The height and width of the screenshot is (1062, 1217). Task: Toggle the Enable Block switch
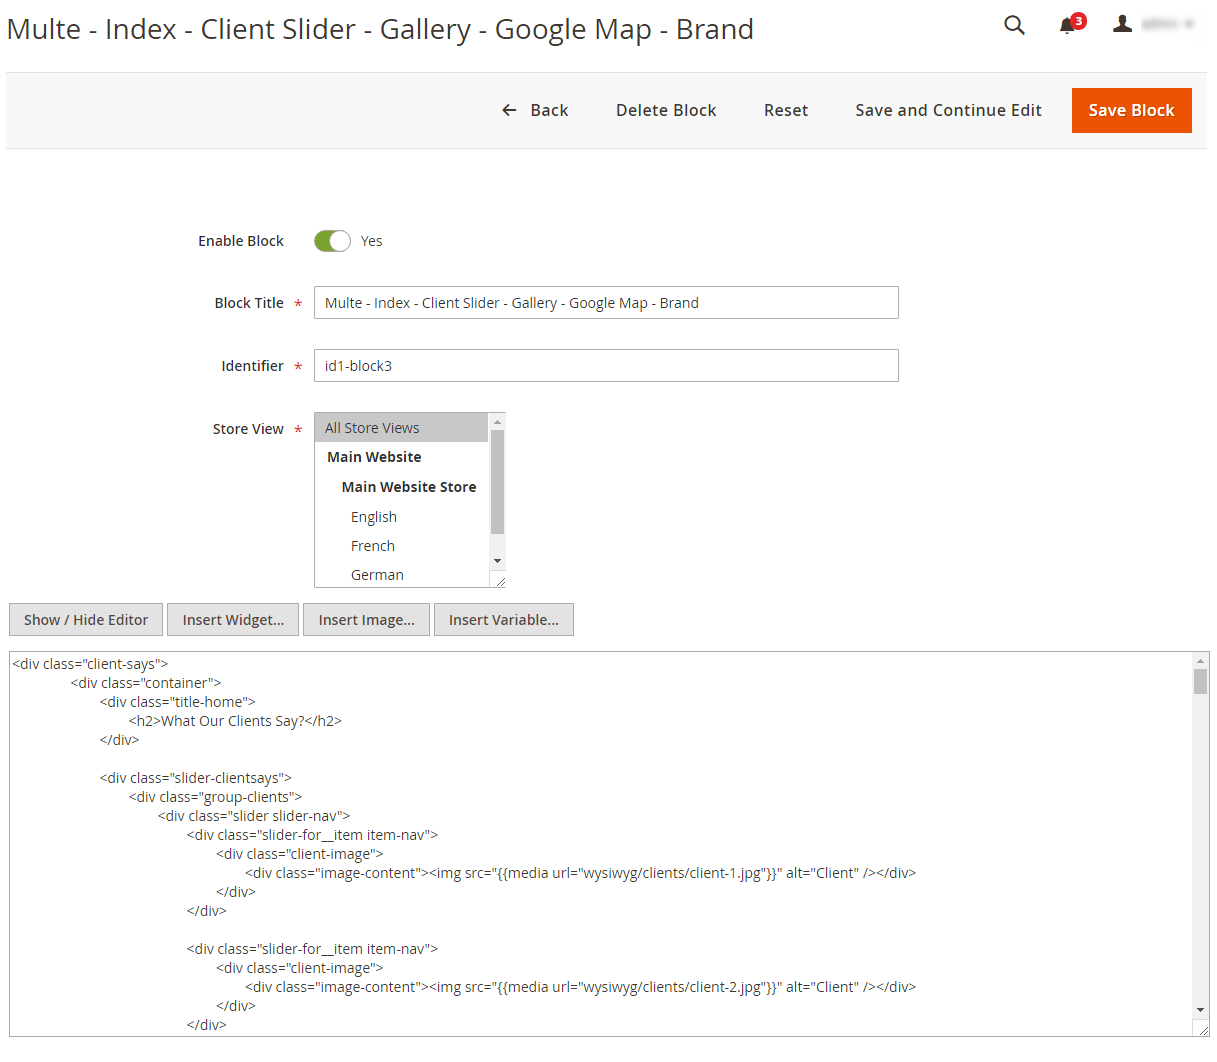pos(332,241)
